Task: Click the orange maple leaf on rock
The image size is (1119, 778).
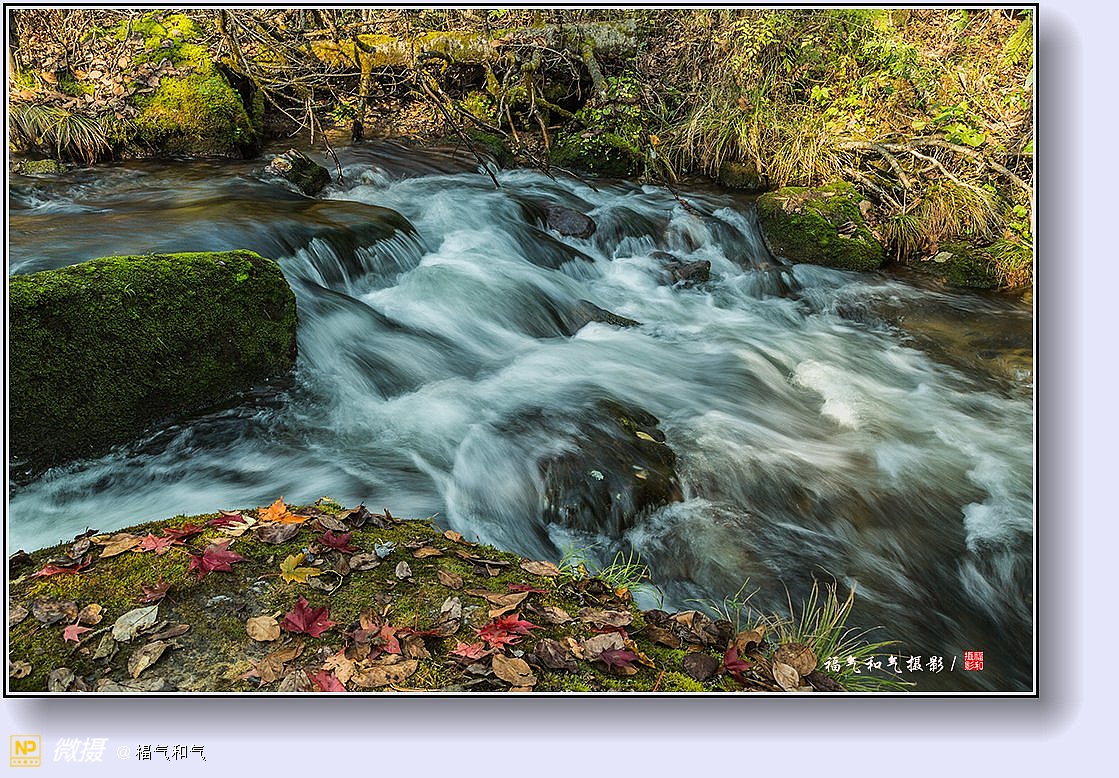Action: click(278, 514)
